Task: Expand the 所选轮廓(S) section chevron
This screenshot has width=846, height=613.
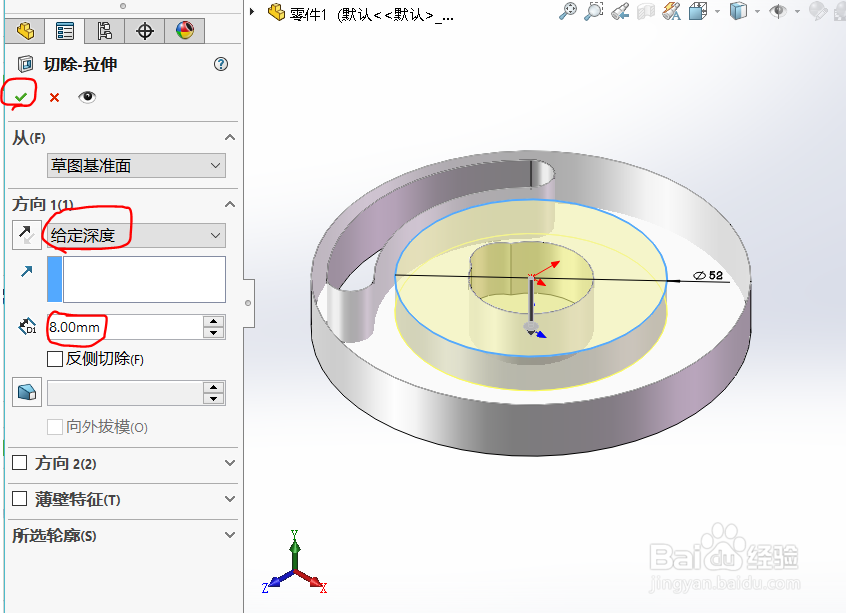Action: (230, 535)
